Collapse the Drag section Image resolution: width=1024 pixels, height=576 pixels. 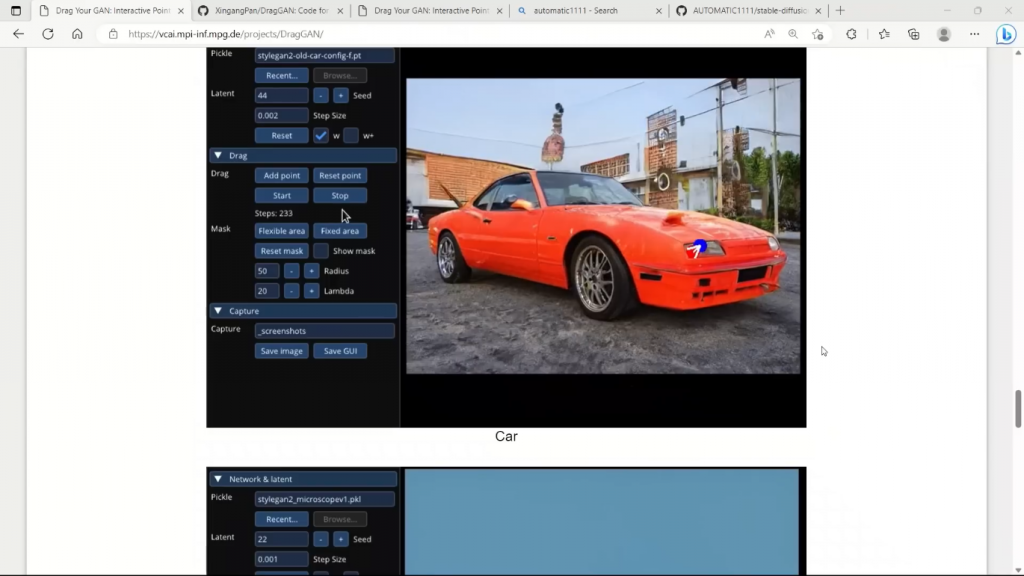[x=218, y=156]
